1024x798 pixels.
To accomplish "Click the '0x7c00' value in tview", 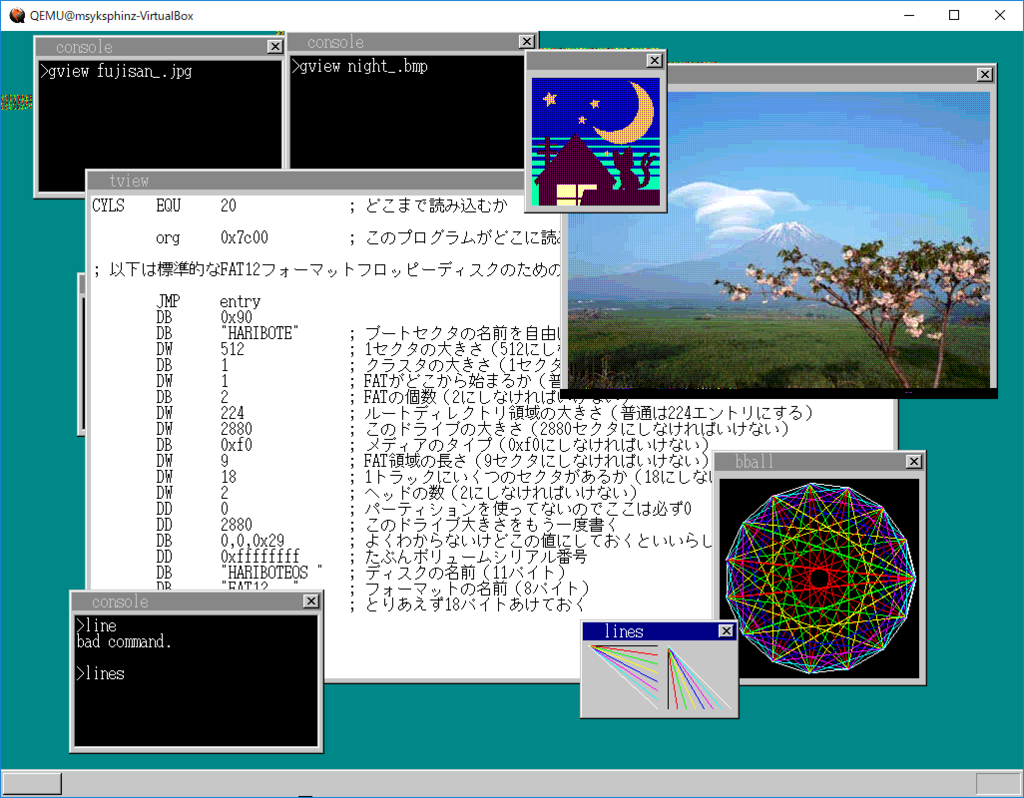I will [244, 238].
